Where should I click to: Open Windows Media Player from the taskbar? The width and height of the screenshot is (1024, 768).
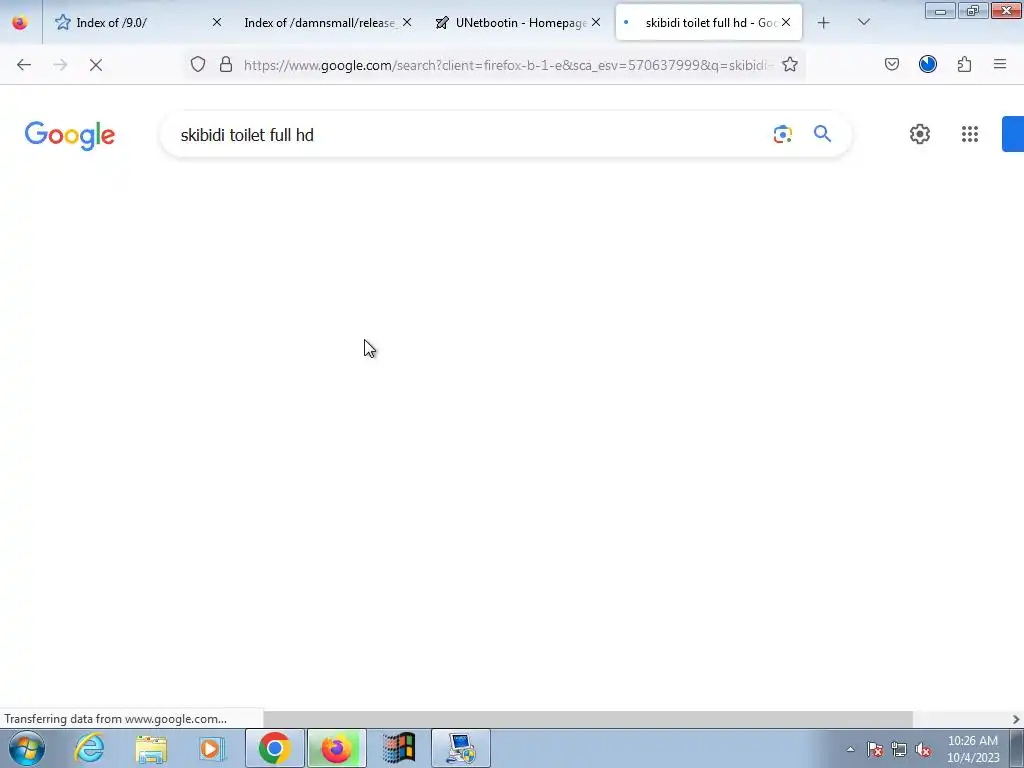click(212, 748)
